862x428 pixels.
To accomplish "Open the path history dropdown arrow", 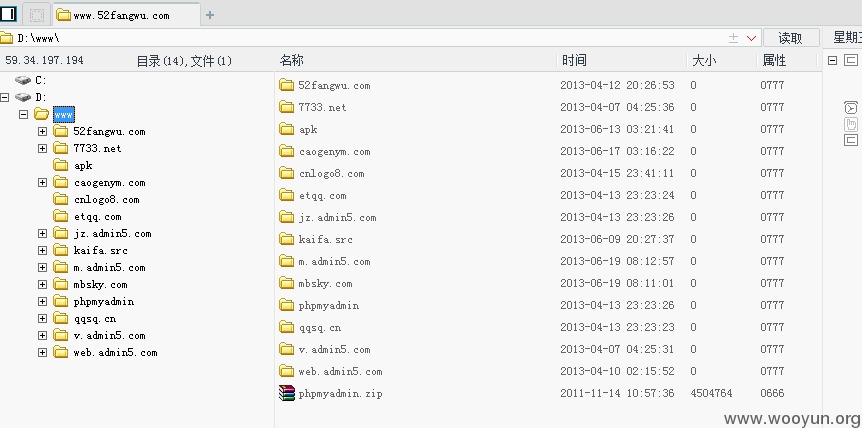I will pyautogui.click(x=752, y=38).
